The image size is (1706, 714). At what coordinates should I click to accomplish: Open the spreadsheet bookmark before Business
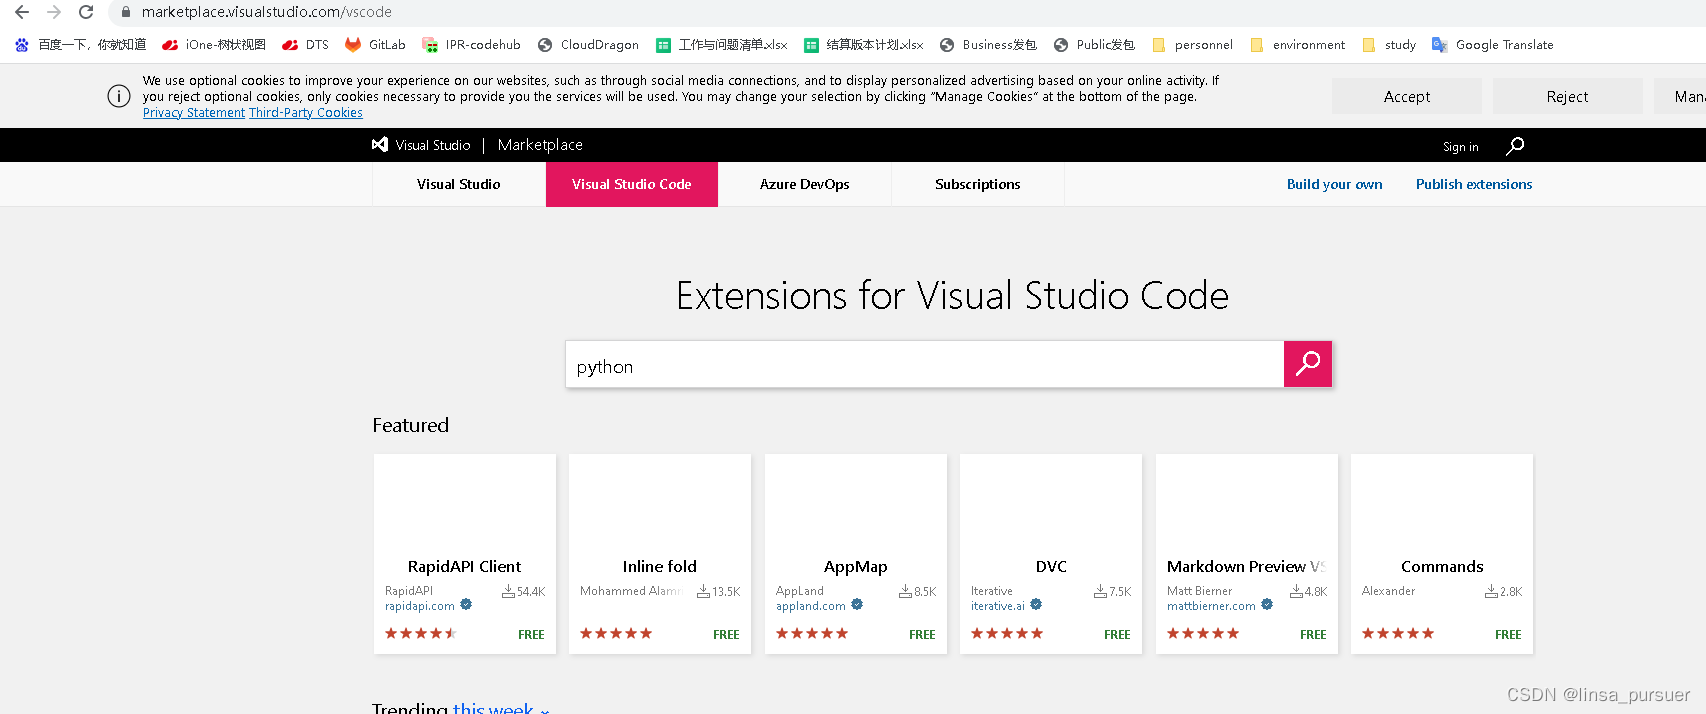pyautogui.click(x=864, y=45)
